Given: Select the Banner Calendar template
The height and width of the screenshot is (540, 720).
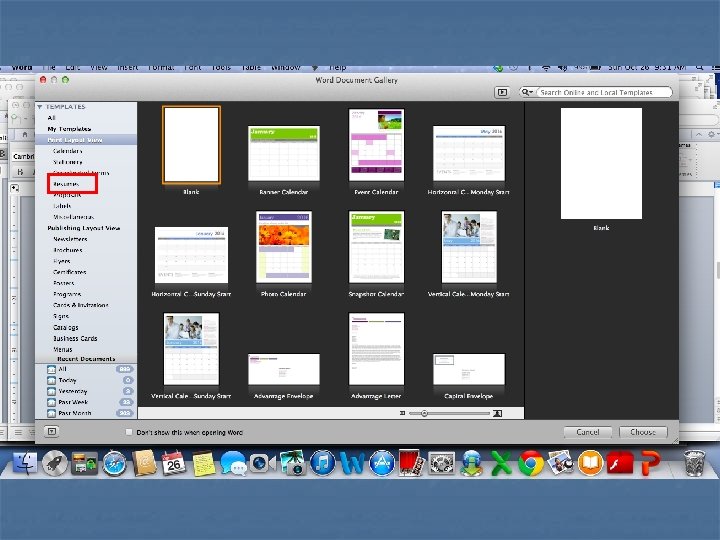Looking at the screenshot, I should point(284,153).
